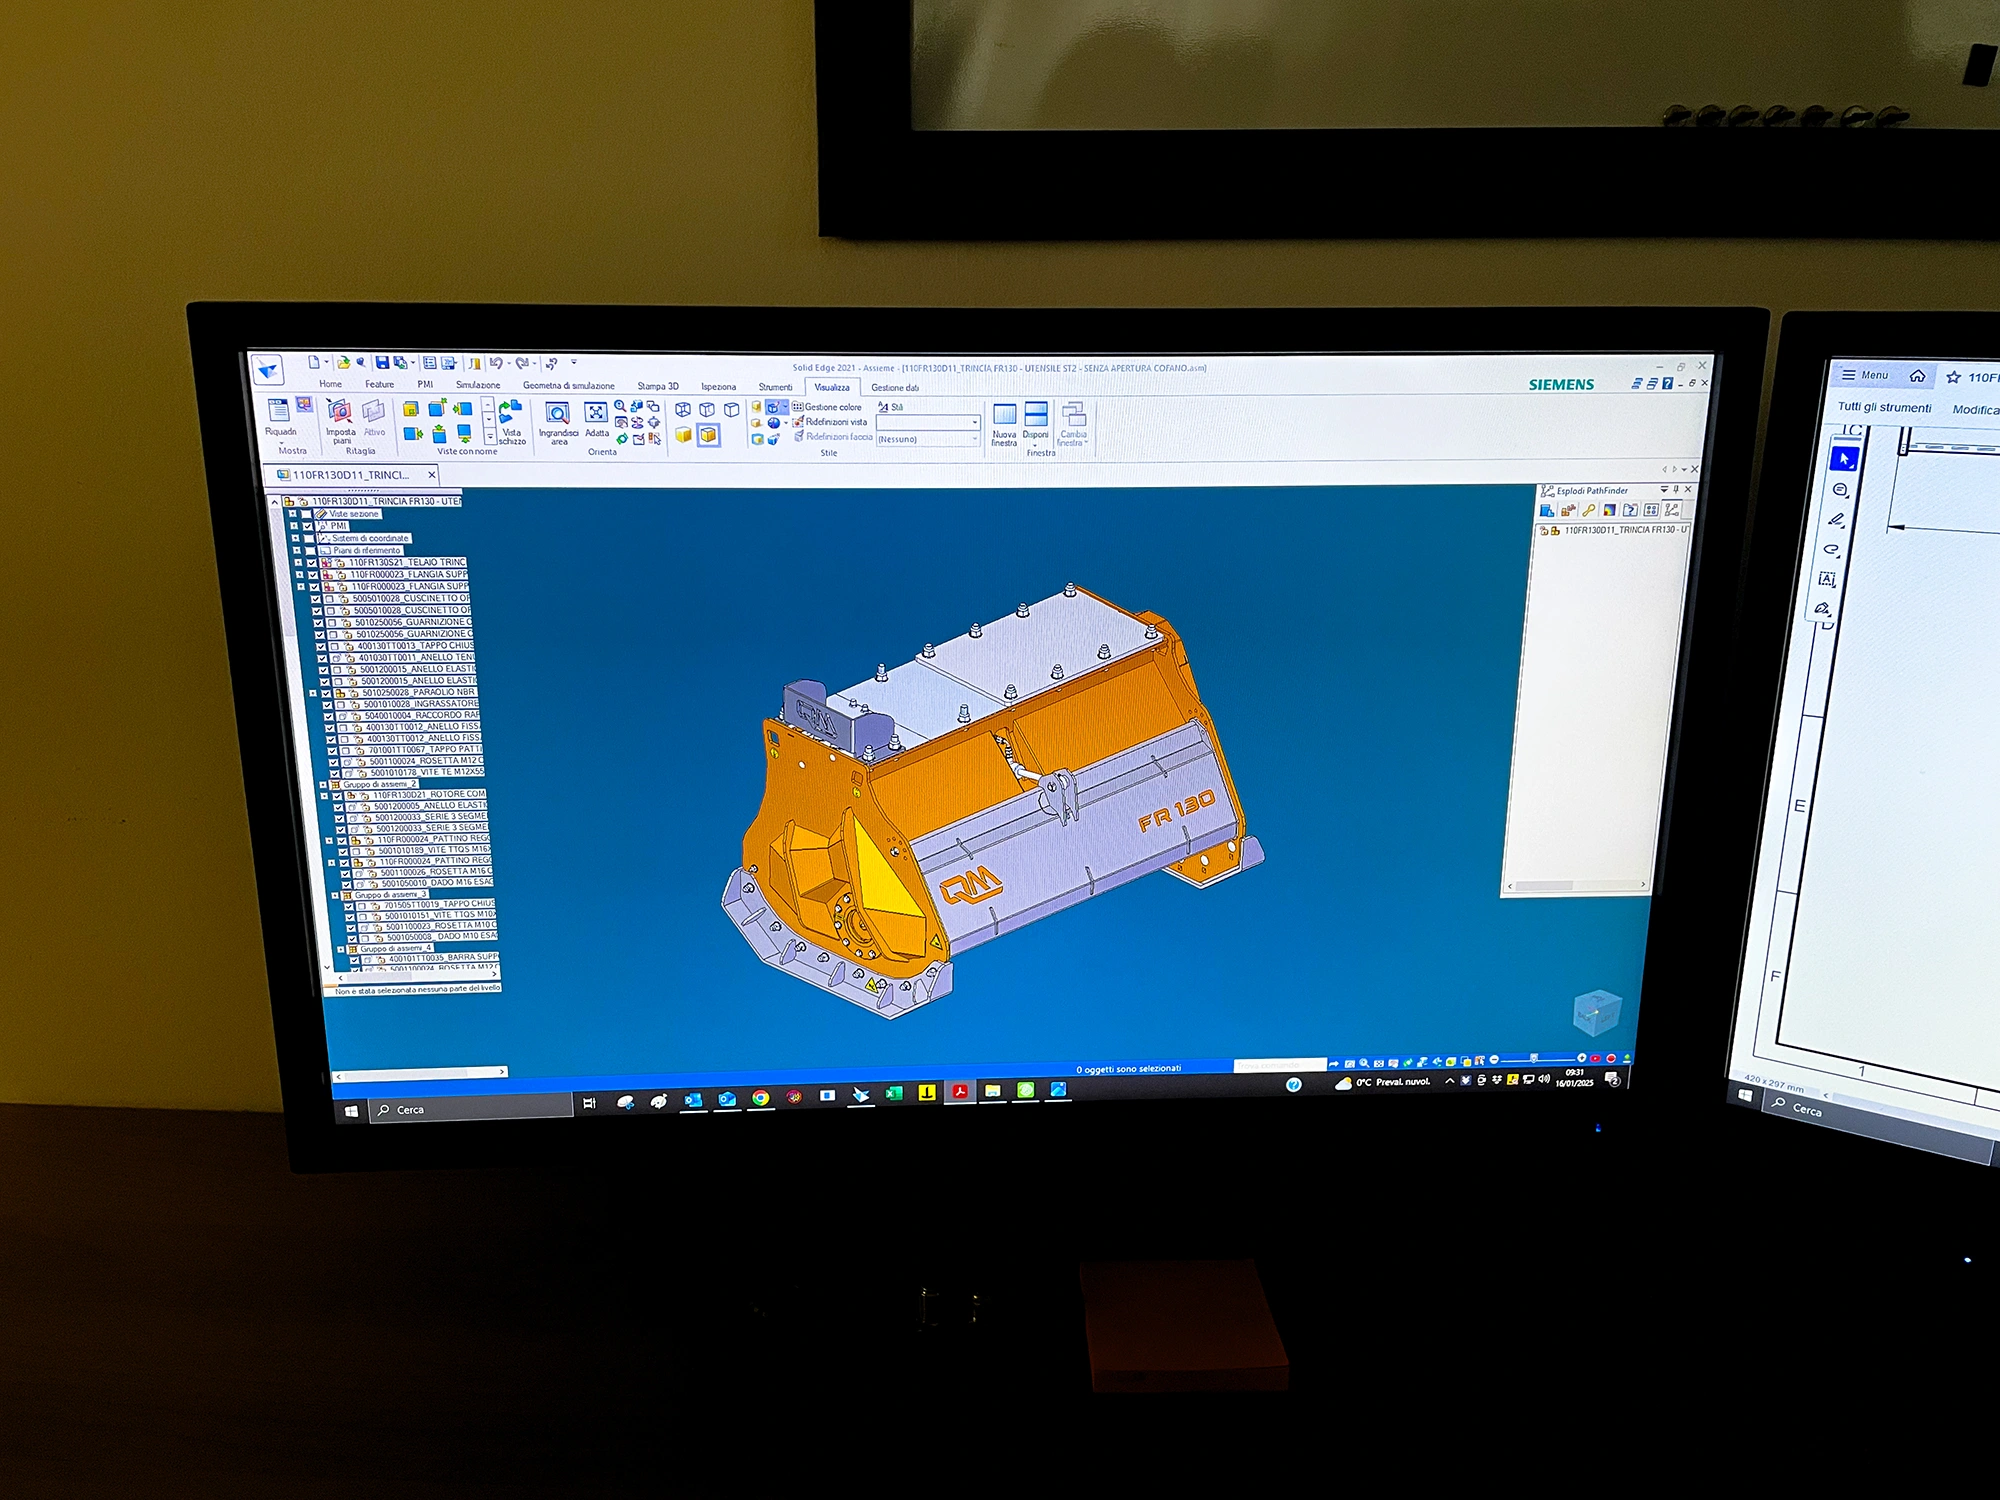Viewport: 2000px width, 1500px height.
Task: Toggle the Sistemi di coordinate checkbox
Action: click(308, 538)
